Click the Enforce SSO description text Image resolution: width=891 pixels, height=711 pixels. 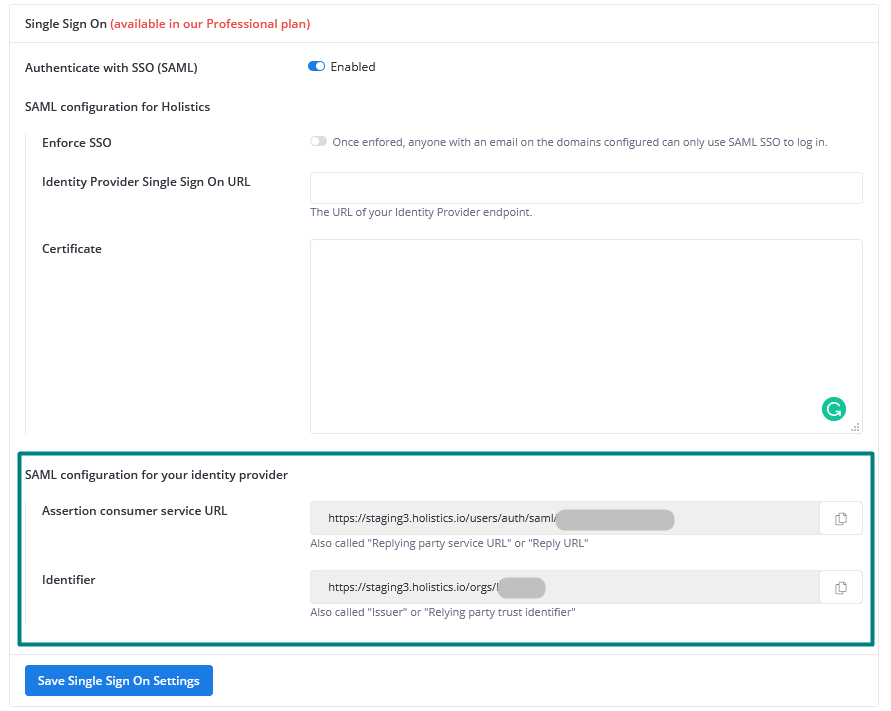click(579, 142)
